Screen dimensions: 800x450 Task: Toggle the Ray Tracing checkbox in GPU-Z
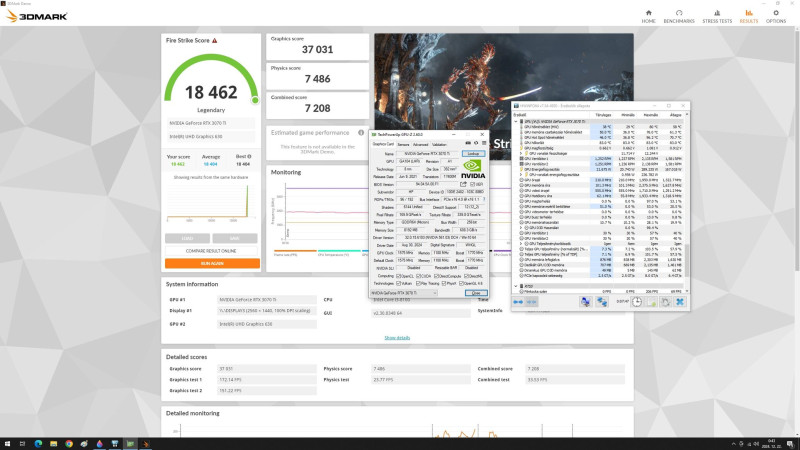coord(418,283)
